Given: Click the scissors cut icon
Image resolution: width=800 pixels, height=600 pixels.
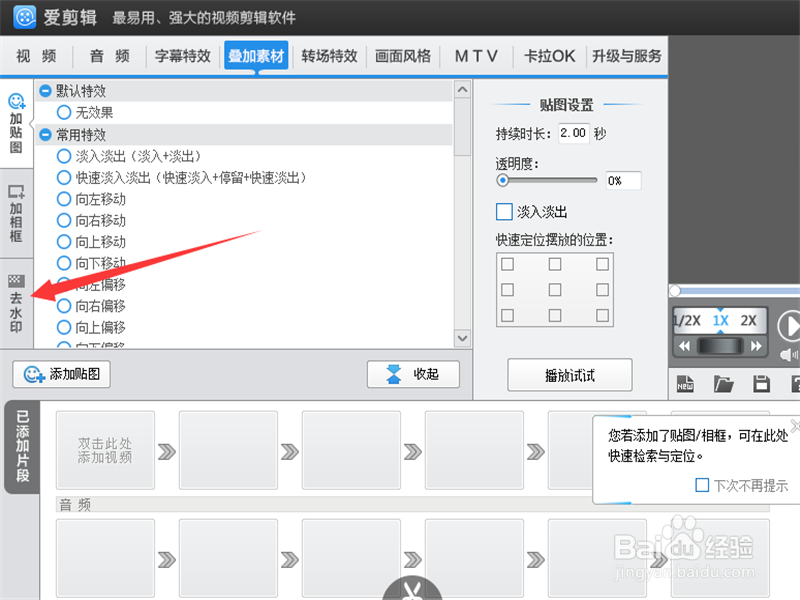Looking at the screenshot, I should tap(412, 588).
